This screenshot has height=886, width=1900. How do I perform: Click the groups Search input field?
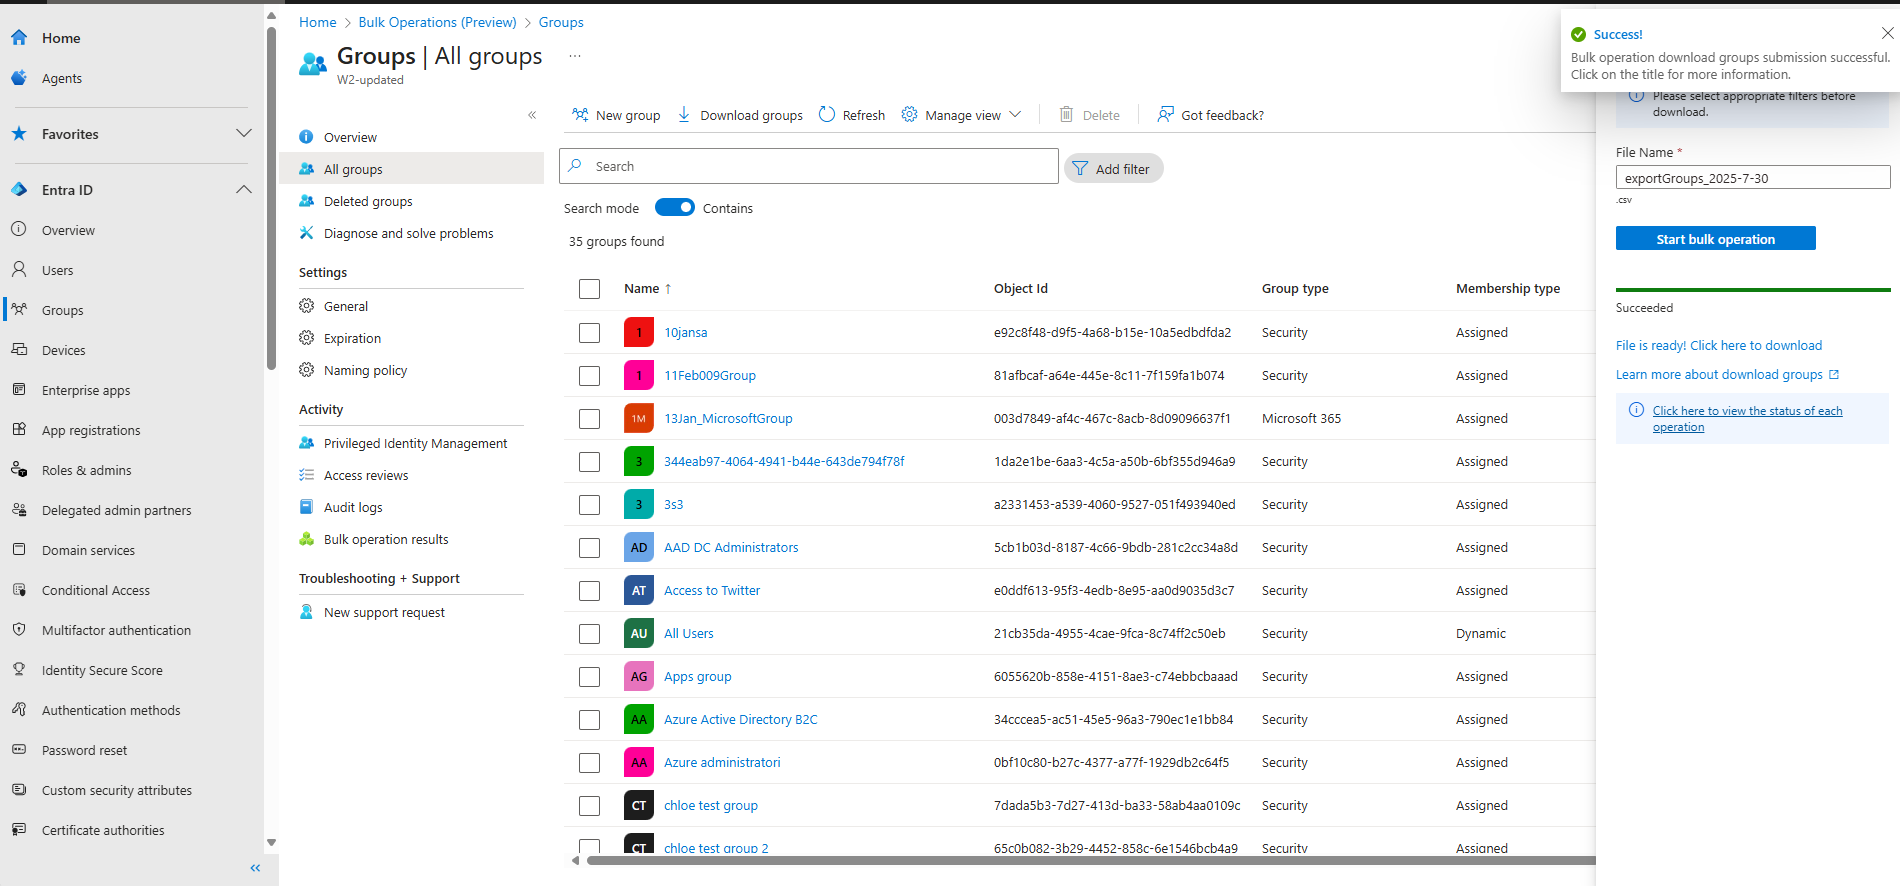809,166
